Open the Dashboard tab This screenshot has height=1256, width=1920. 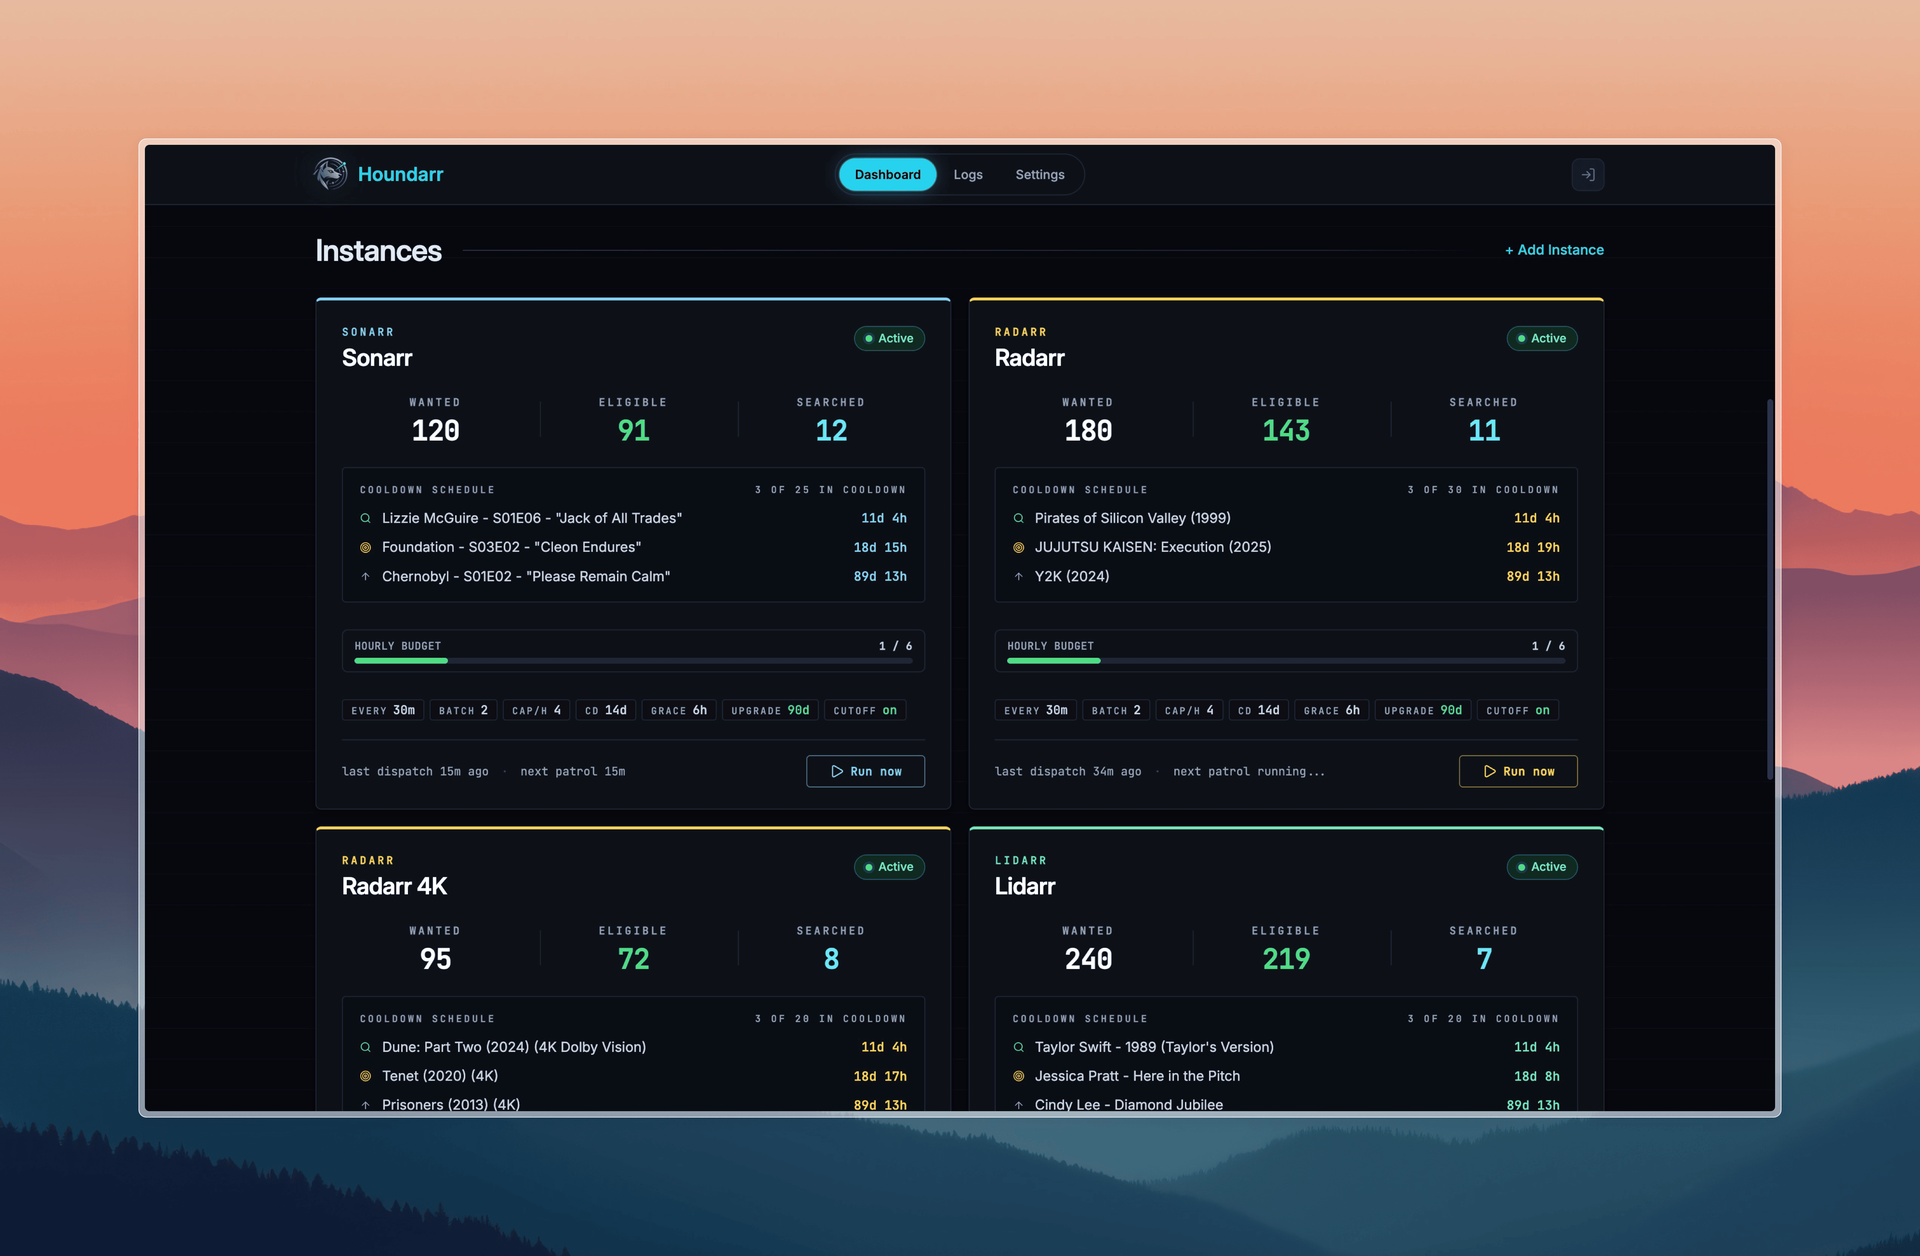click(x=887, y=174)
